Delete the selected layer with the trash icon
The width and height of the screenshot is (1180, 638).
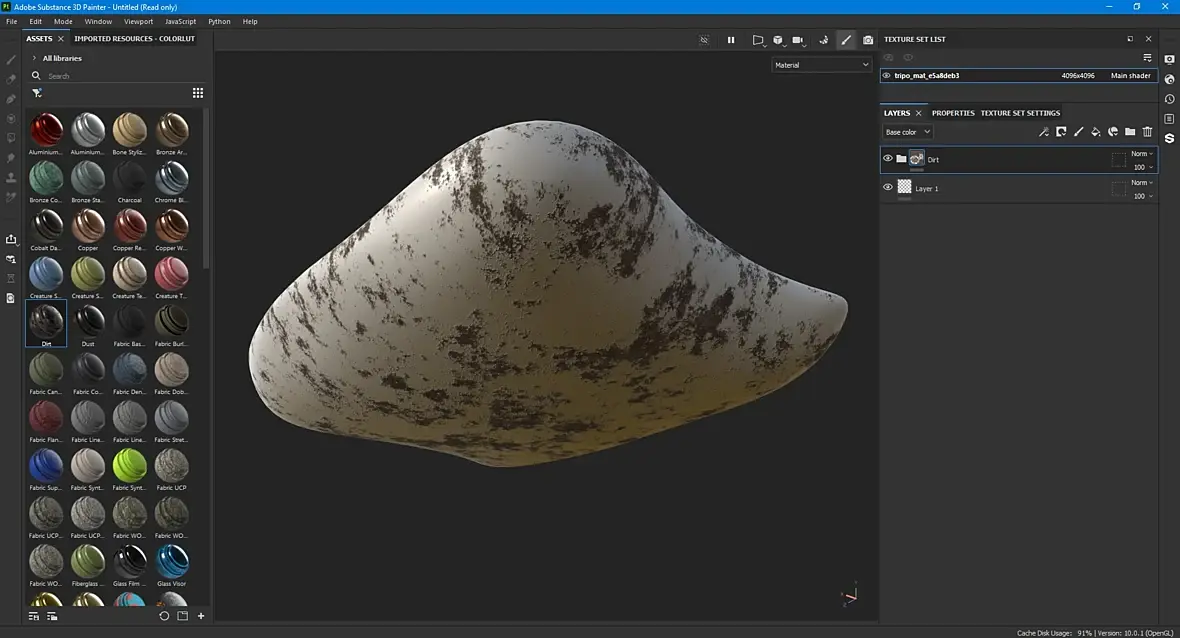[x=1147, y=132]
